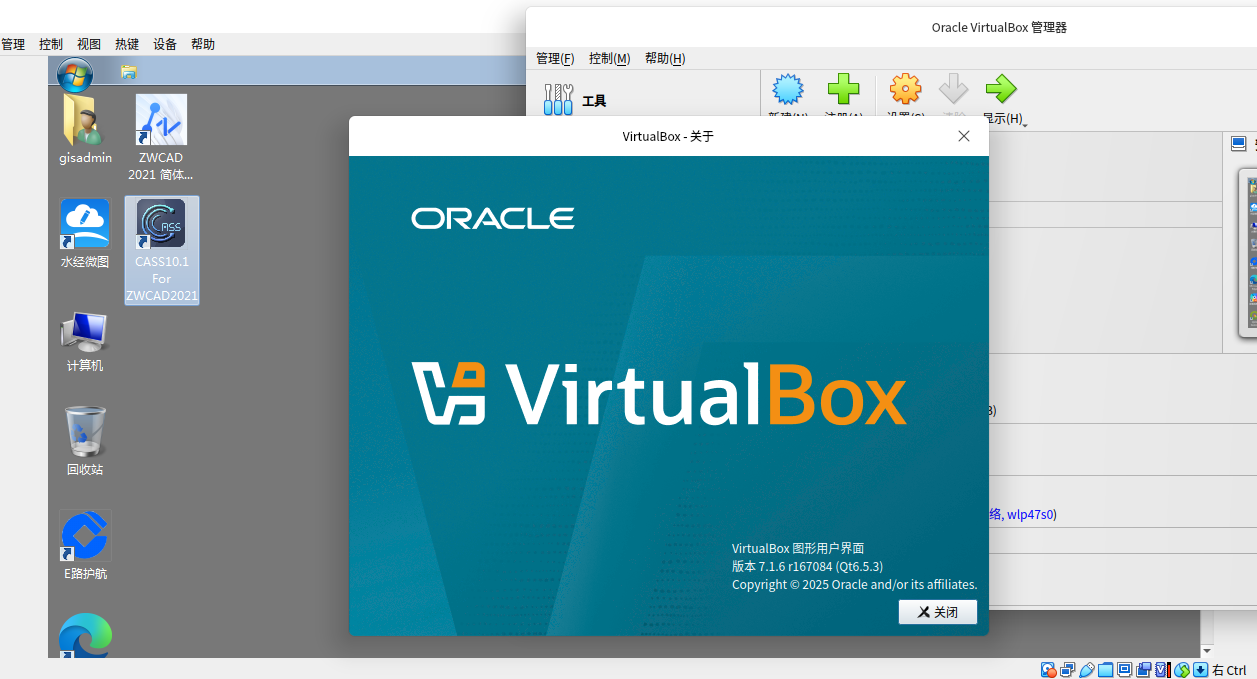Select the E路护航 desktop shortcut
This screenshot has width=1257, height=679.
pyautogui.click(x=85, y=546)
